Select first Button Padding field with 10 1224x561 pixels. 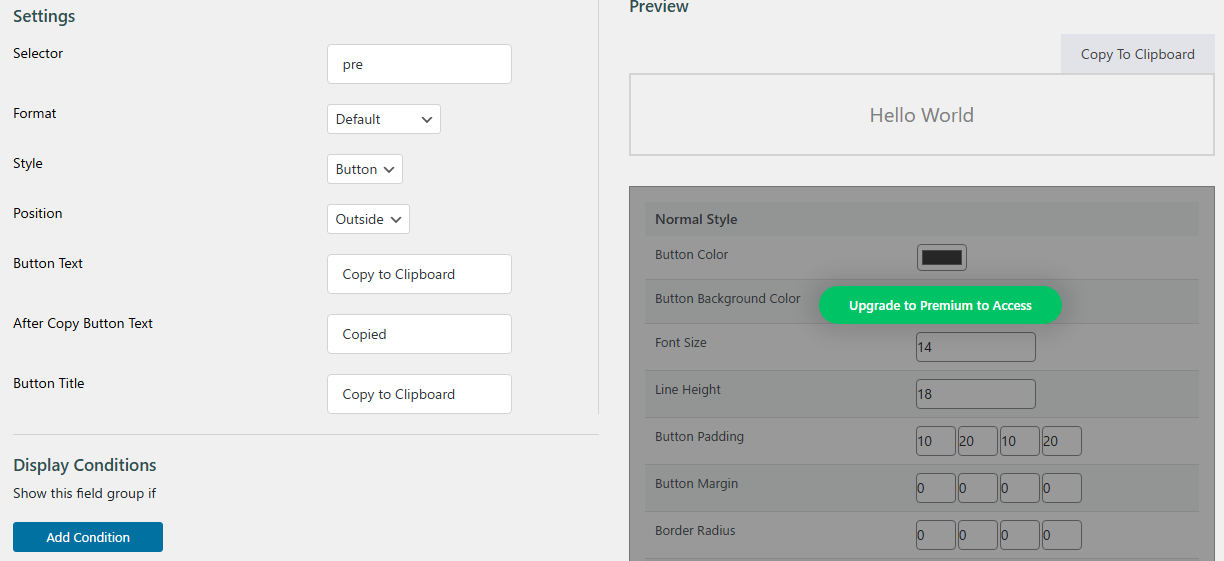click(x=936, y=441)
